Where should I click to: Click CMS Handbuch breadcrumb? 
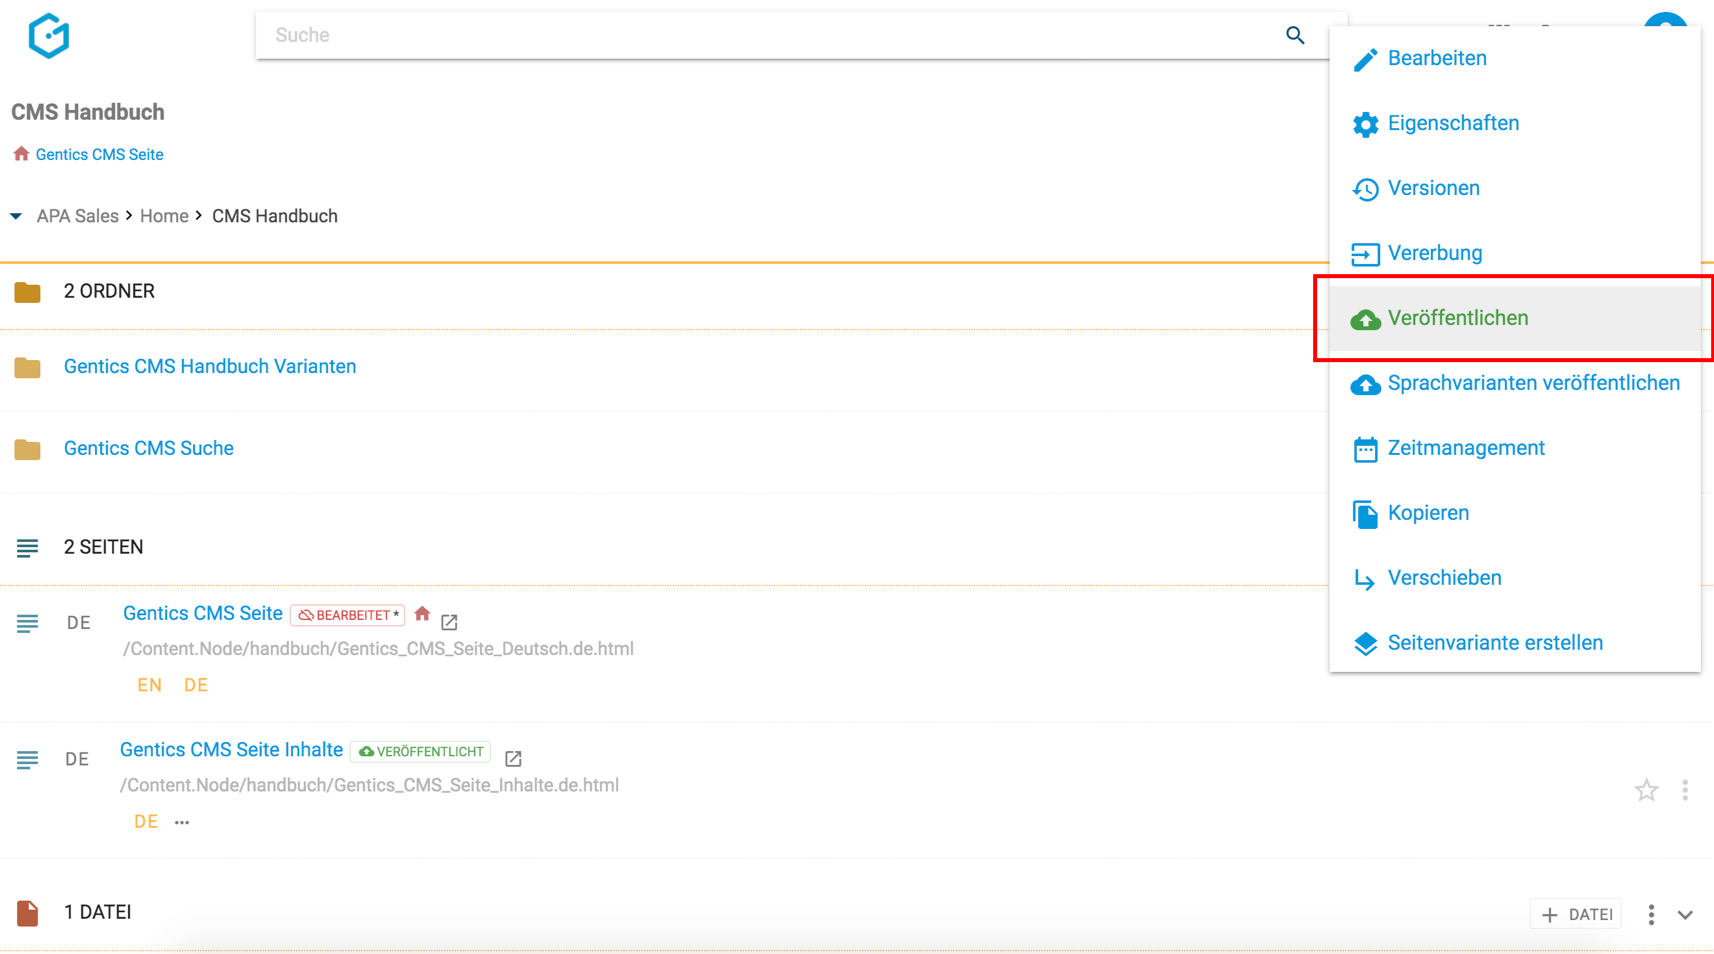tap(275, 216)
